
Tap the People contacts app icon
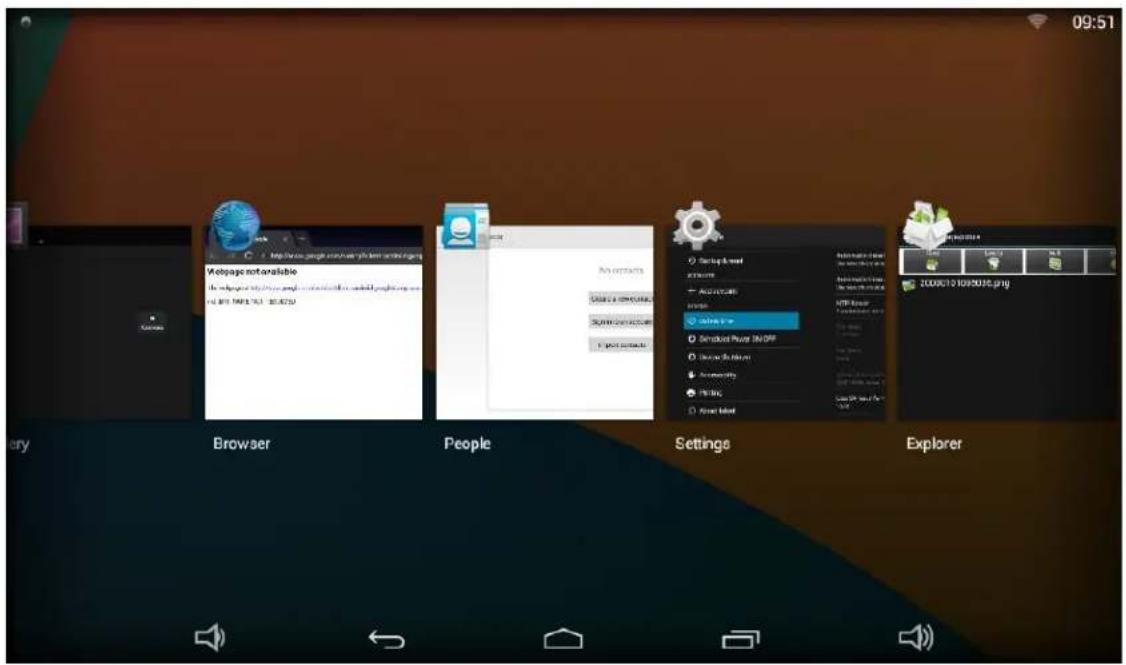(x=465, y=225)
